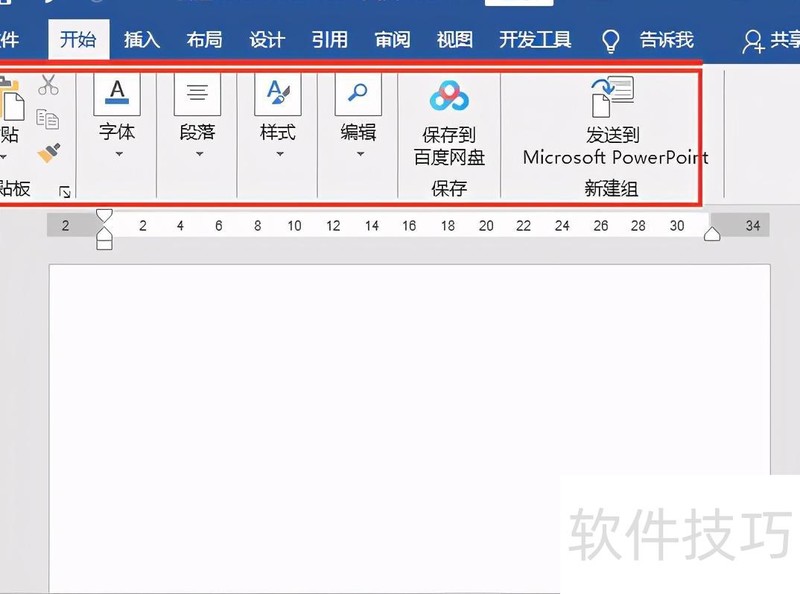Image resolution: width=800 pixels, height=594 pixels.
Task: Click the Copy icon in clipboard group
Action: (48, 119)
